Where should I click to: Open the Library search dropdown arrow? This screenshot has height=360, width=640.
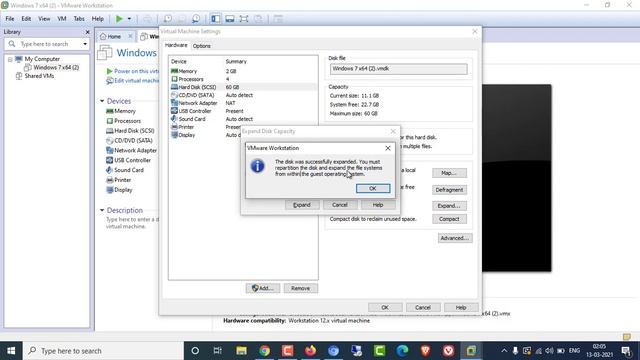point(85,44)
